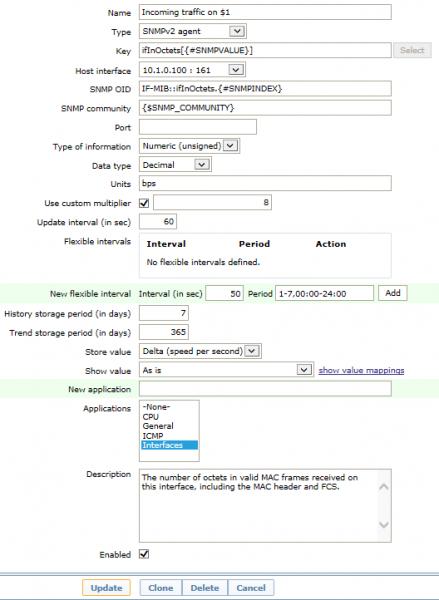Click the Key field with ifInOctets value
This screenshot has height=600, width=439.
click(x=265, y=51)
